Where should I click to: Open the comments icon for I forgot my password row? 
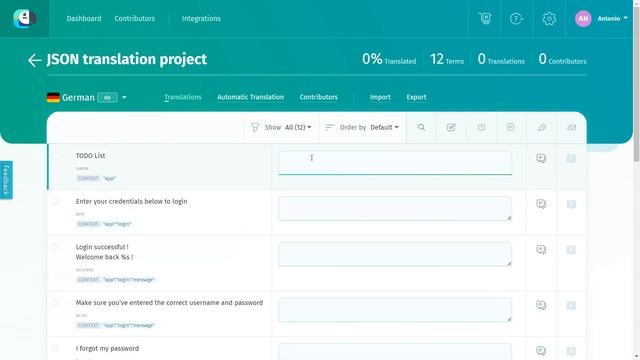coord(541,351)
